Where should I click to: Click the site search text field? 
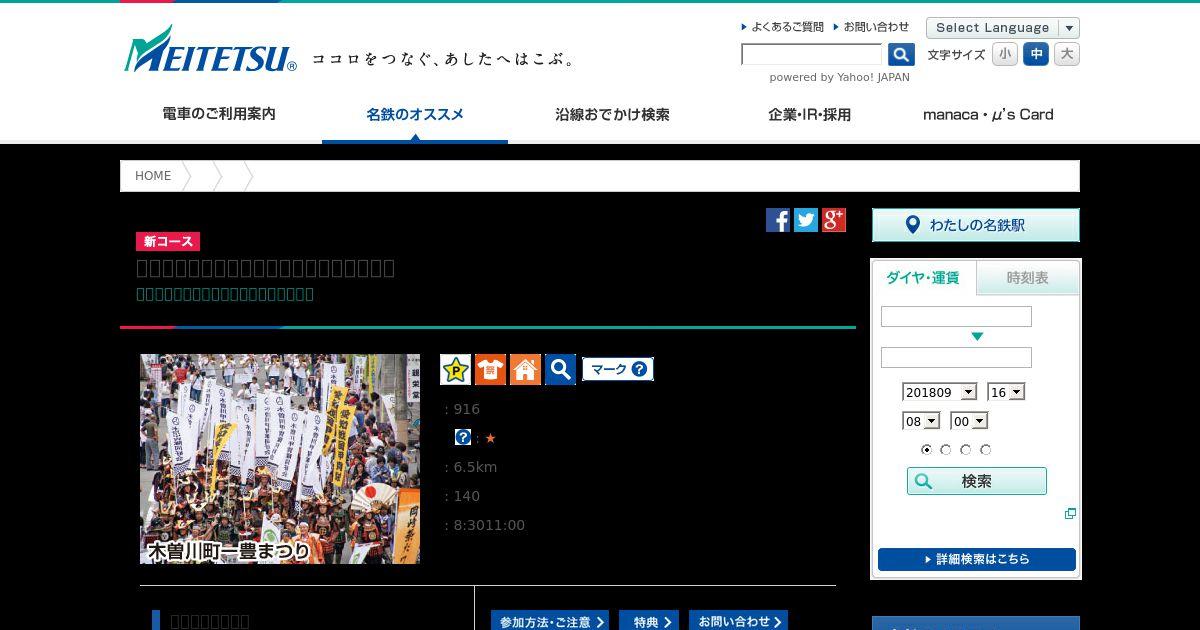coord(812,55)
